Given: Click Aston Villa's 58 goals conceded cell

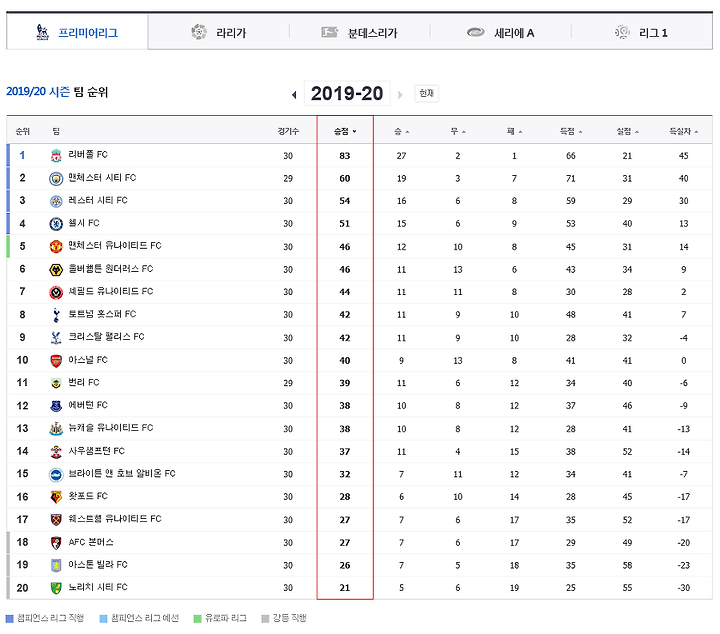Looking at the screenshot, I should click(x=627, y=565).
